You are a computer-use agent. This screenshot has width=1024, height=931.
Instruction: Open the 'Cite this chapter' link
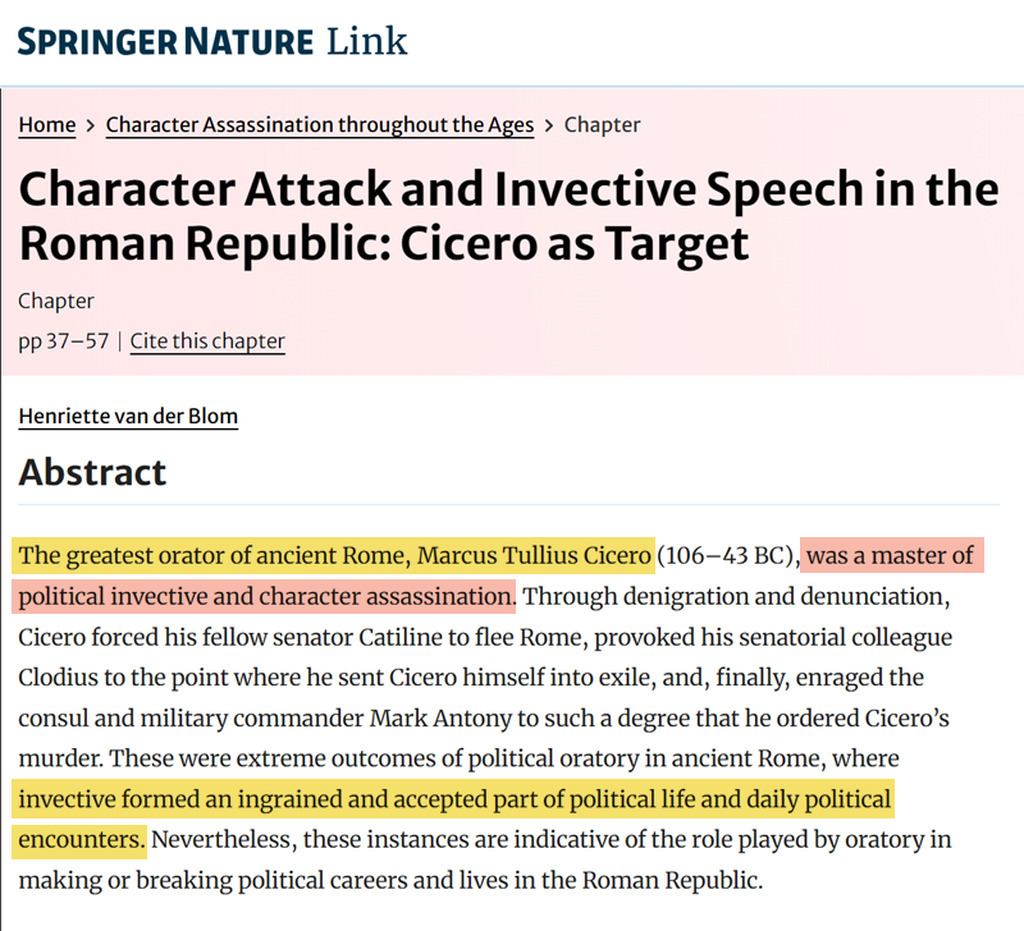pos(208,341)
